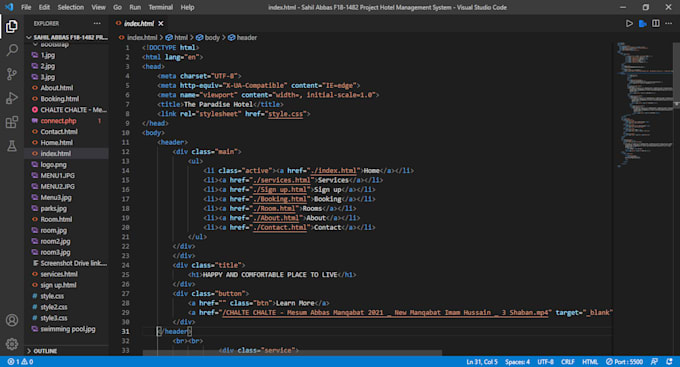The image size is (680, 367).
Task: Collapse the SAHIL ABBAS F18-1482 project folder
Action: (x=66, y=37)
